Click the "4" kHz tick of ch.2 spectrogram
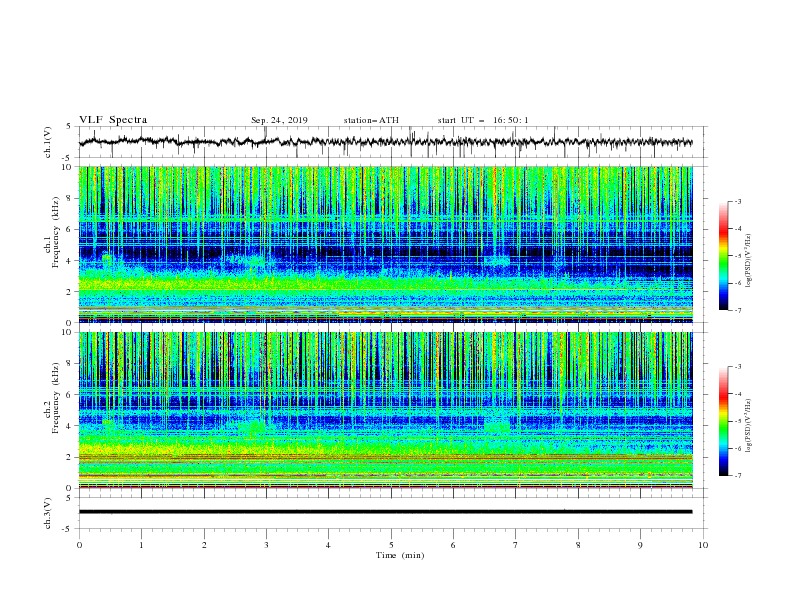This screenshot has width=792, height=612. point(71,426)
